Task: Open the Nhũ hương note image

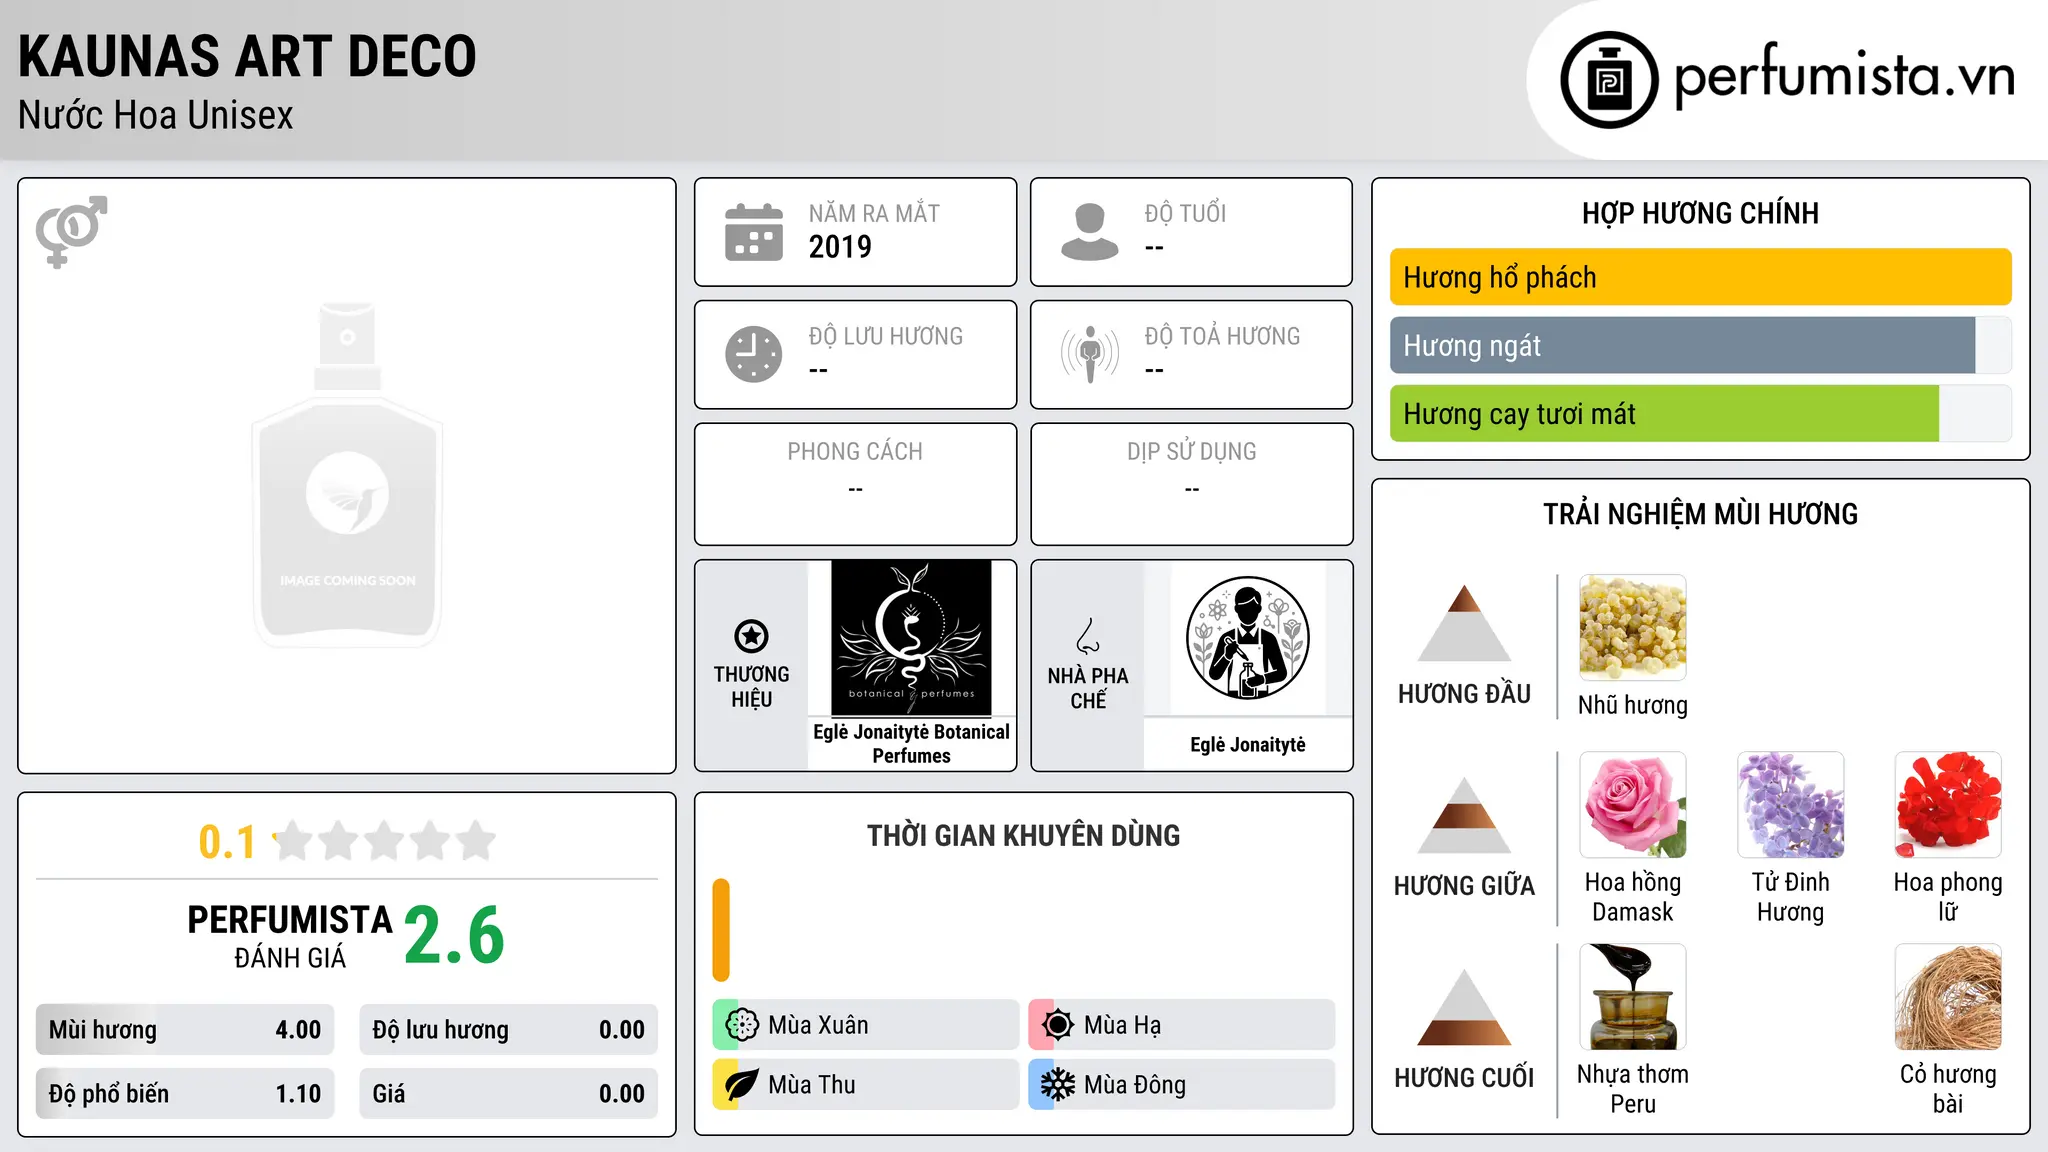Action: click(x=1633, y=628)
